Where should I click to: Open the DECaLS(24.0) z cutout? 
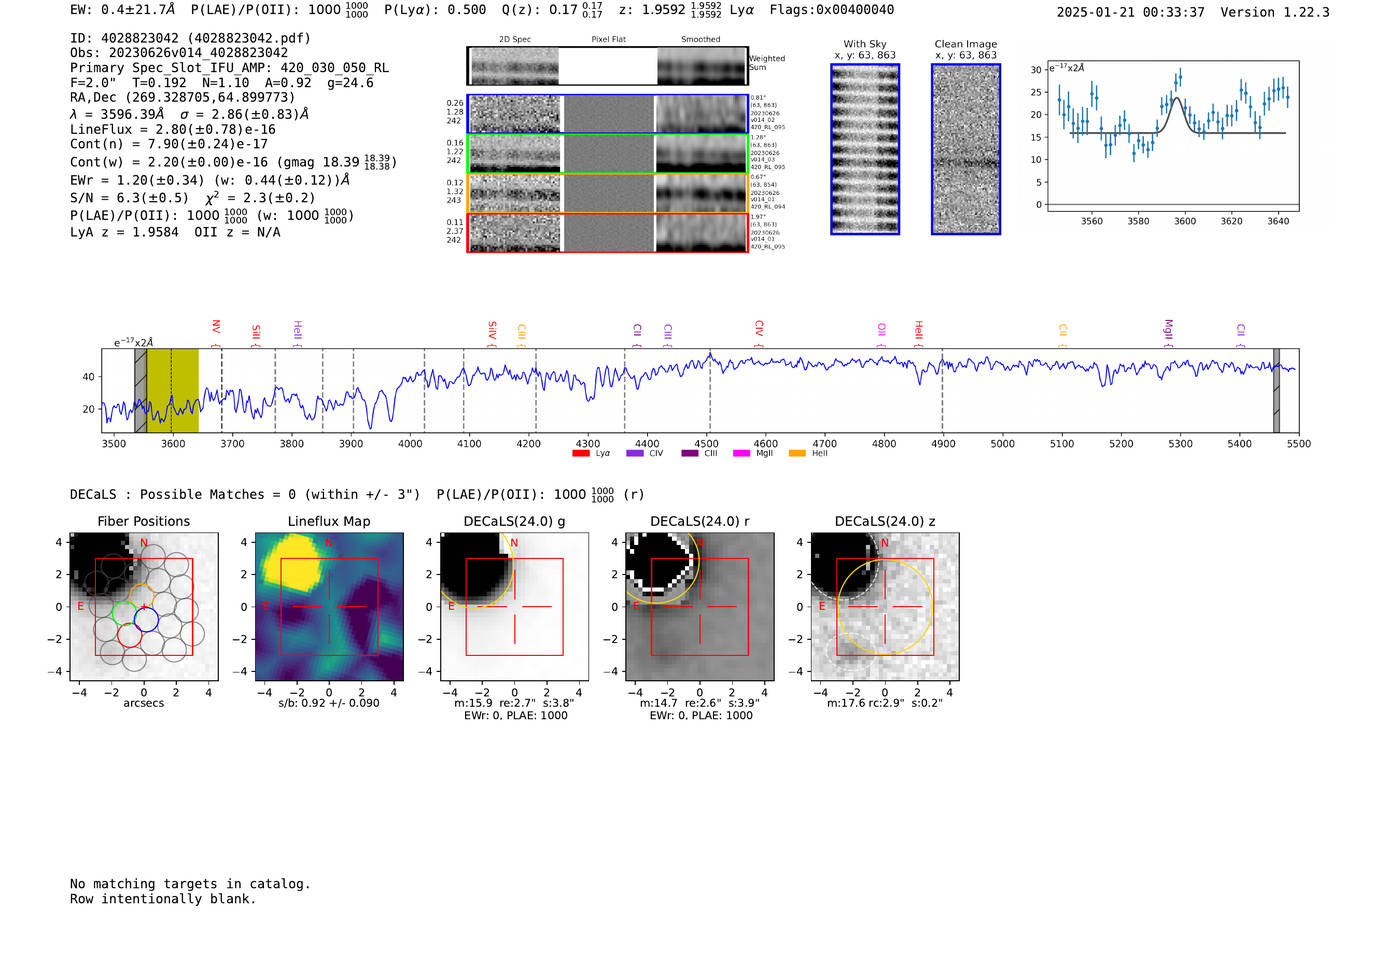click(885, 607)
